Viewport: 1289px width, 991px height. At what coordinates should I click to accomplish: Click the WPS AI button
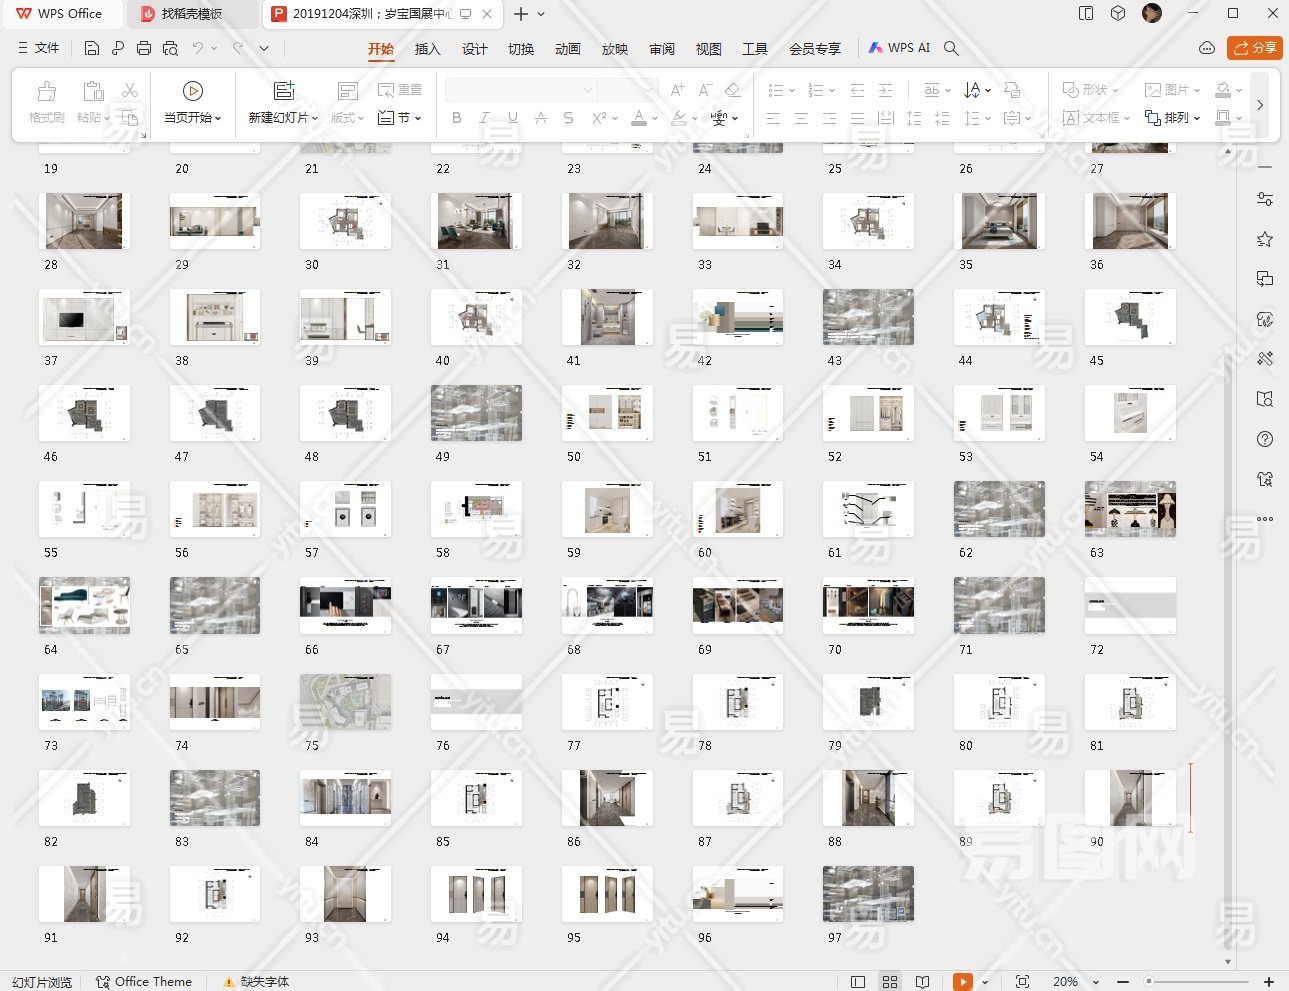[x=898, y=48]
